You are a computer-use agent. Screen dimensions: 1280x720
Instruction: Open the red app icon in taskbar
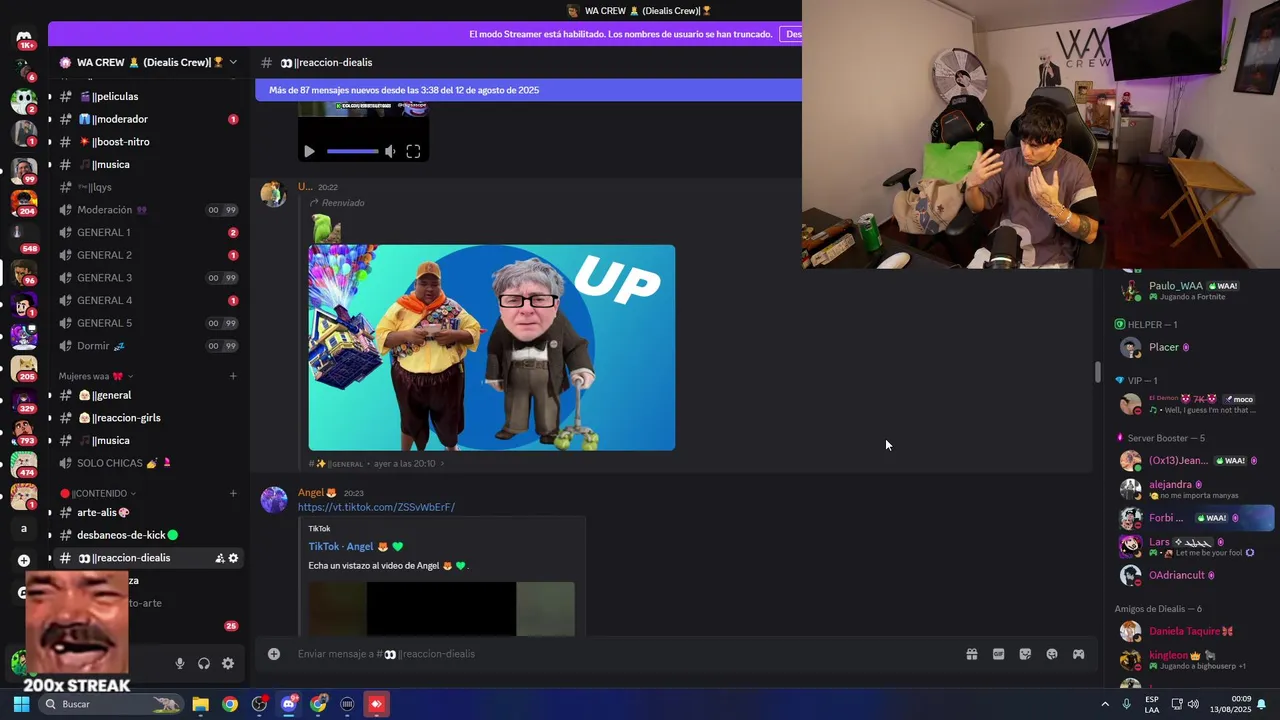[x=376, y=704]
